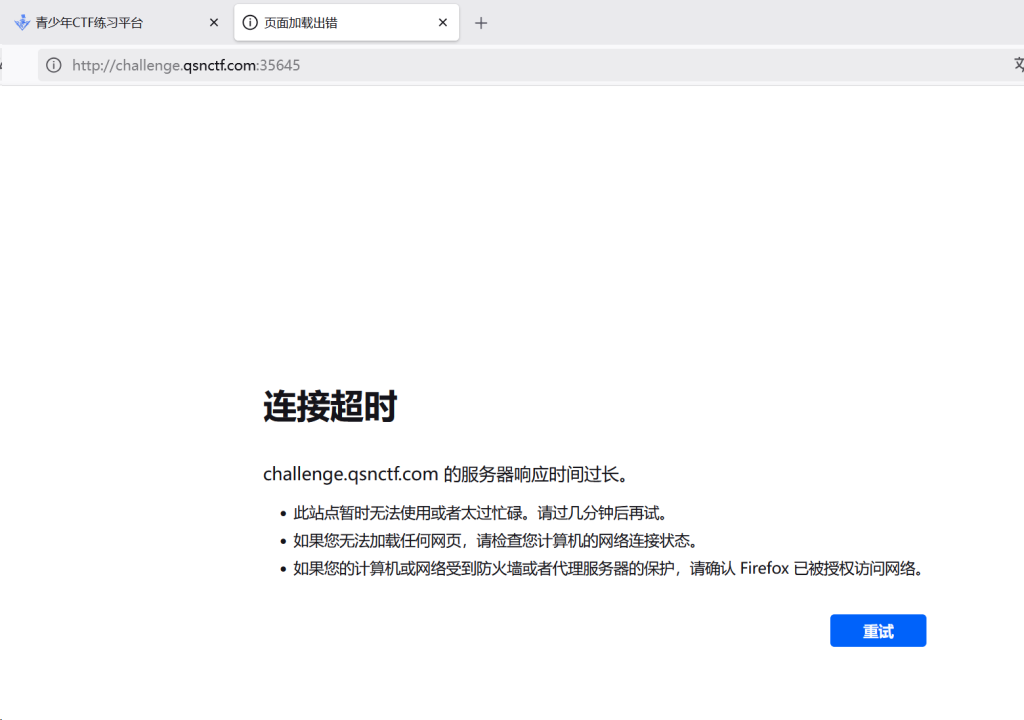The width and height of the screenshot is (1024, 720).
Task: Click the bullet about 防火墙或者代理服务器
Action: coord(607,569)
